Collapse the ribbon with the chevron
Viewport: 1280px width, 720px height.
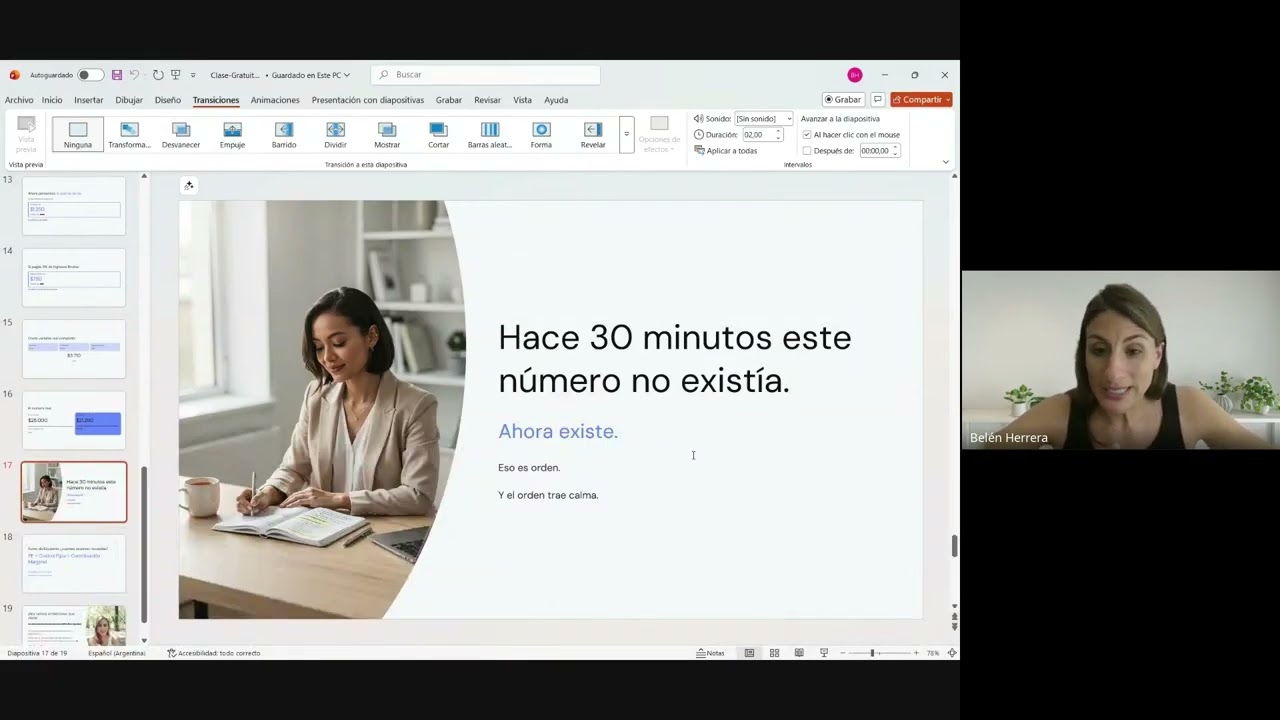click(945, 162)
